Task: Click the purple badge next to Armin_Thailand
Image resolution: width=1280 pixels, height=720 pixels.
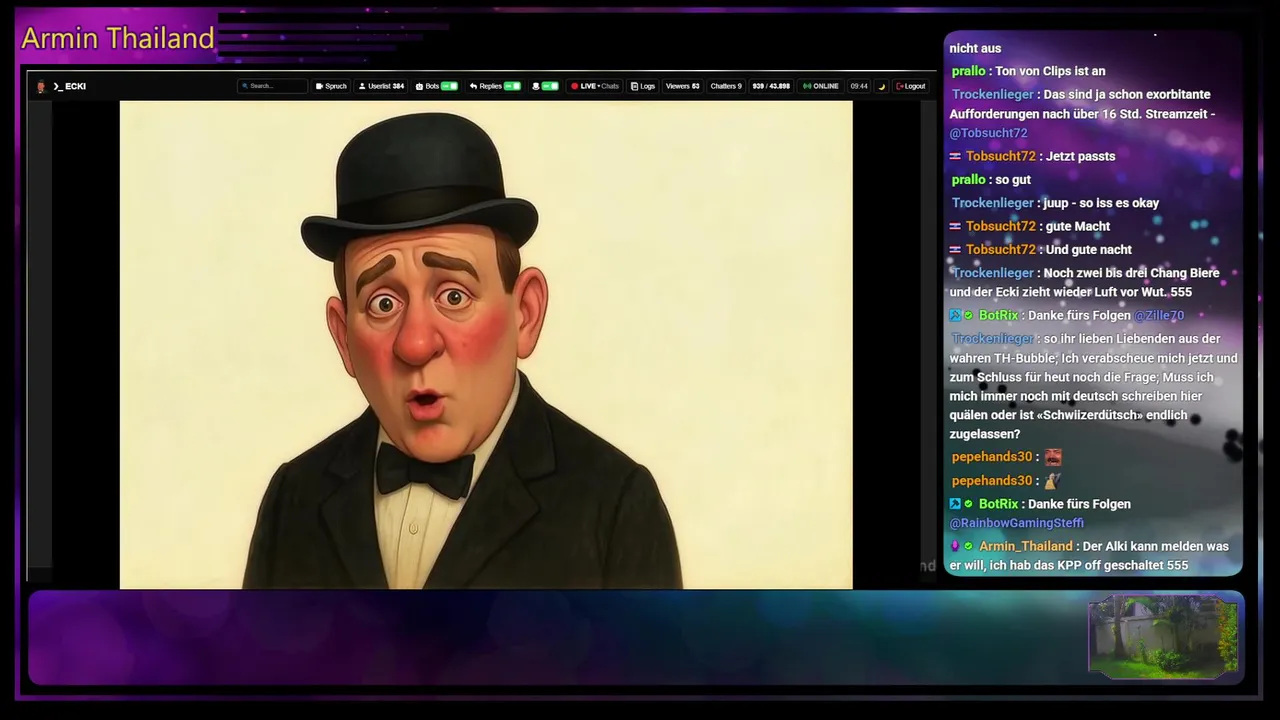Action: pos(955,546)
